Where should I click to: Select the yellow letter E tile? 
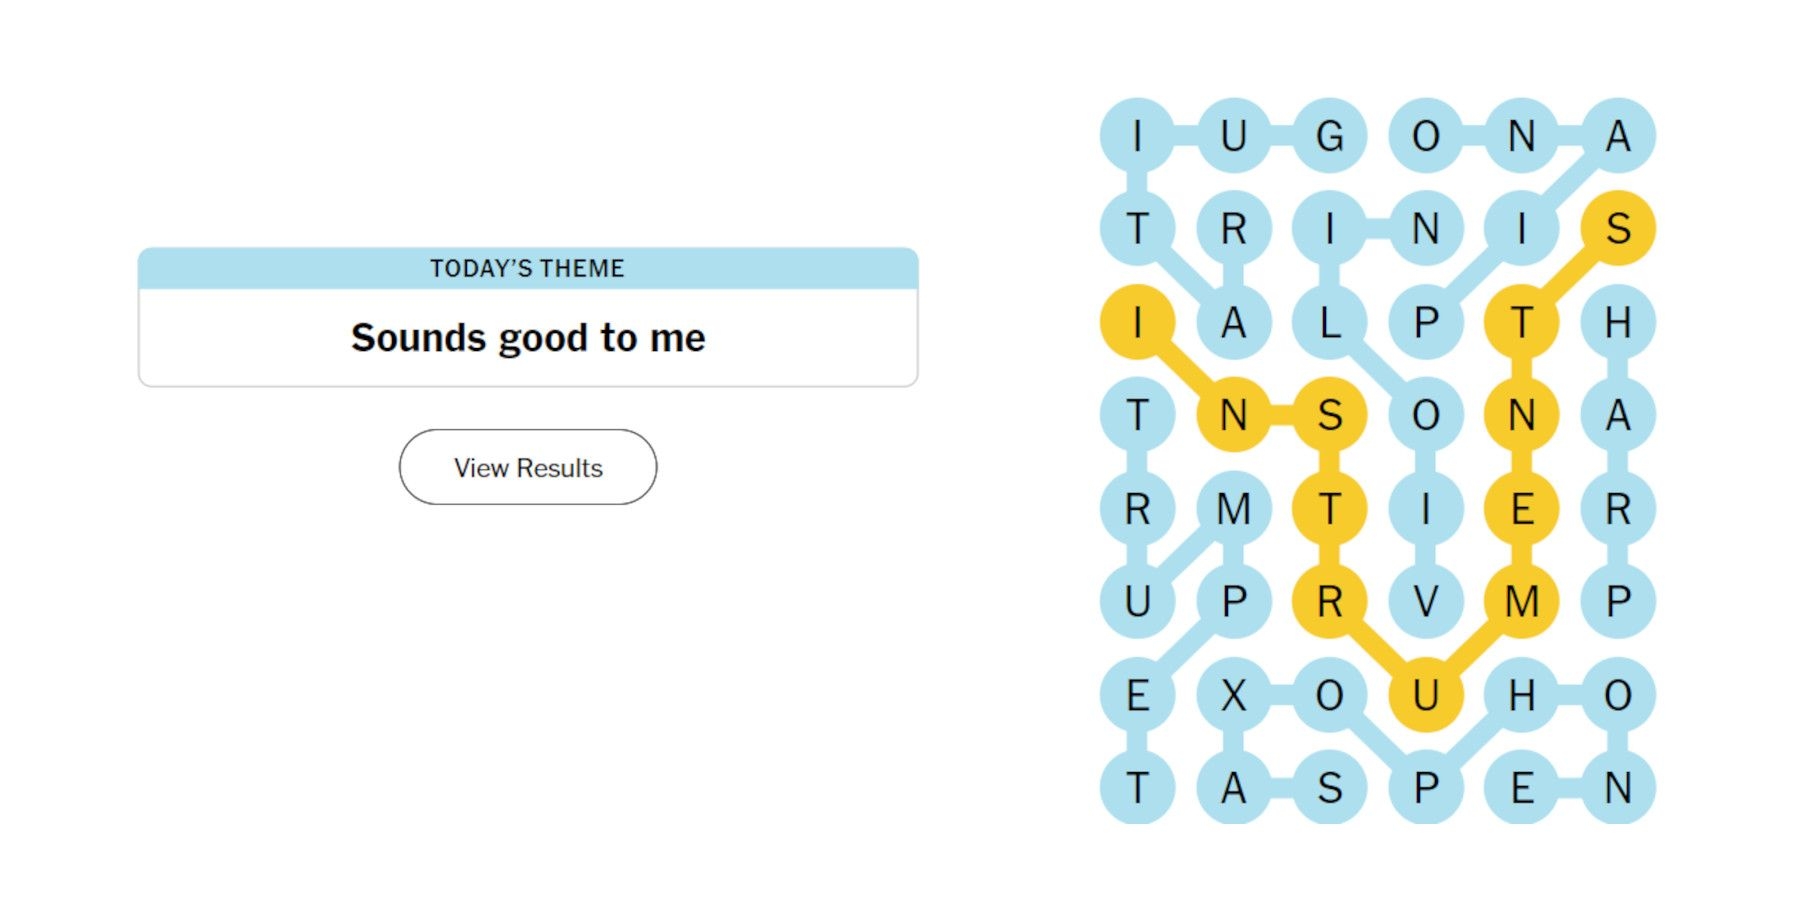coord(1521,509)
